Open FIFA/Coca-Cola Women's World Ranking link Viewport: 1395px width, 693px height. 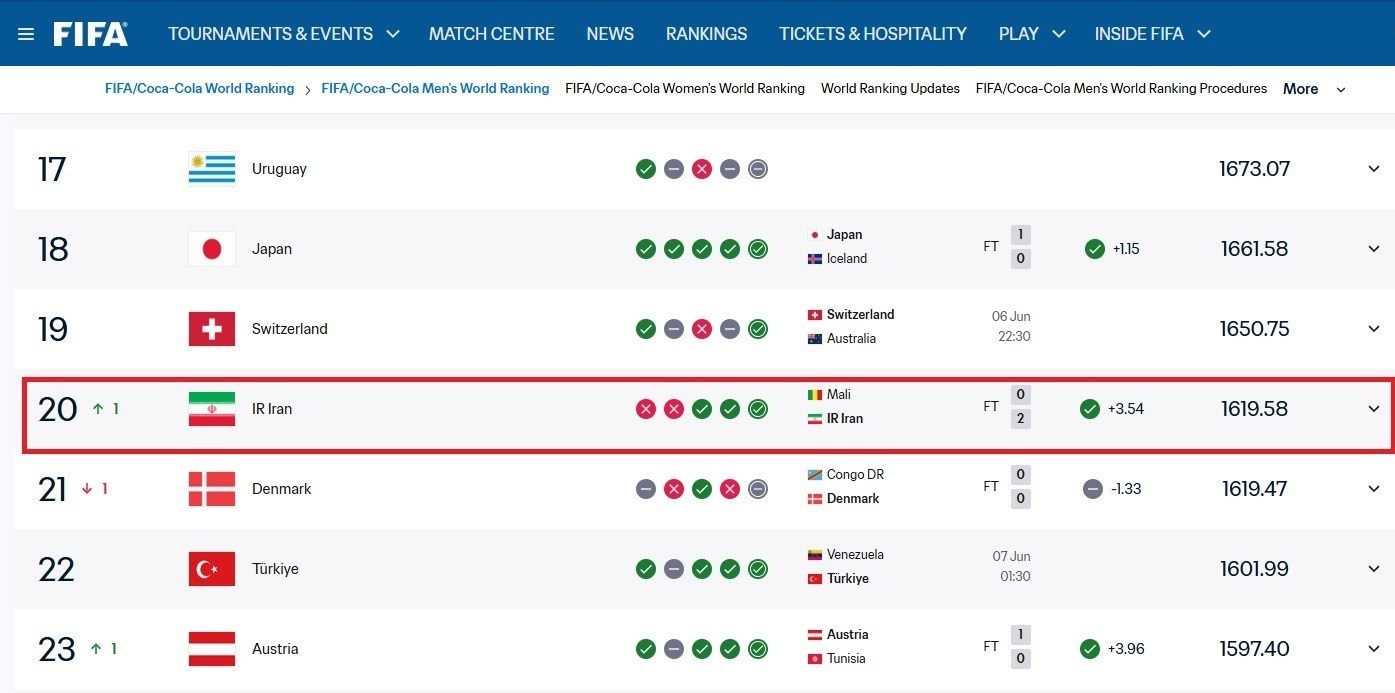click(x=685, y=88)
